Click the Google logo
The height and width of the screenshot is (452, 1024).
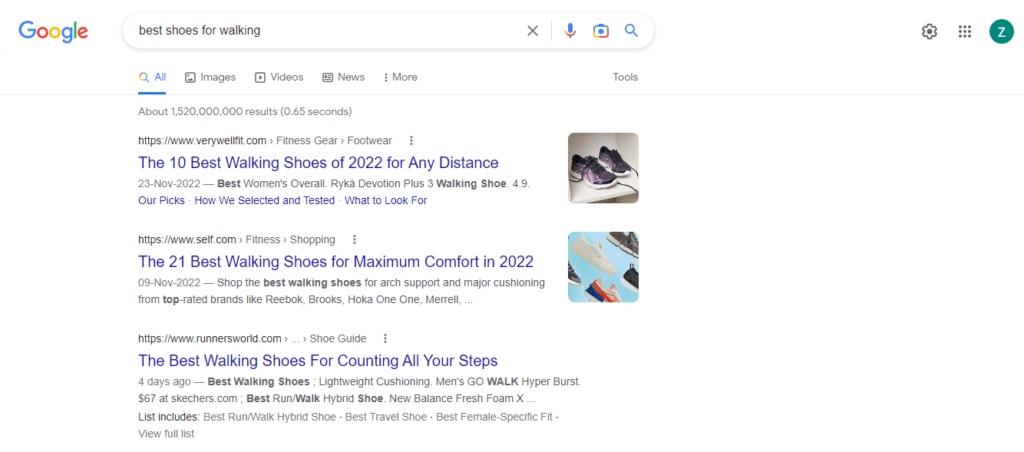[x=54, y=31]
